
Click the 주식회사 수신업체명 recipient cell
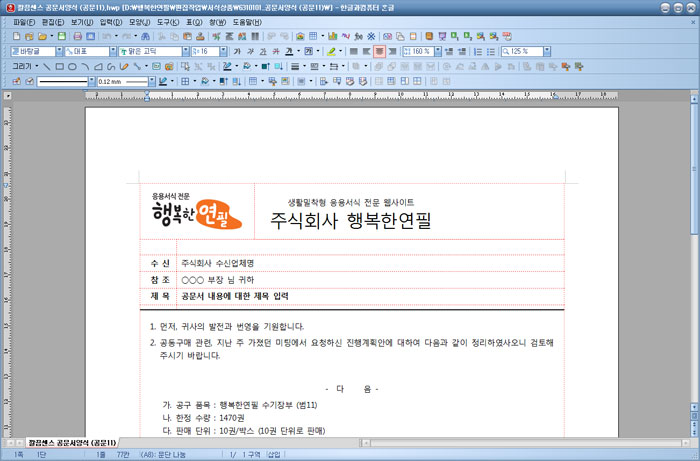(x=371, y=263)
